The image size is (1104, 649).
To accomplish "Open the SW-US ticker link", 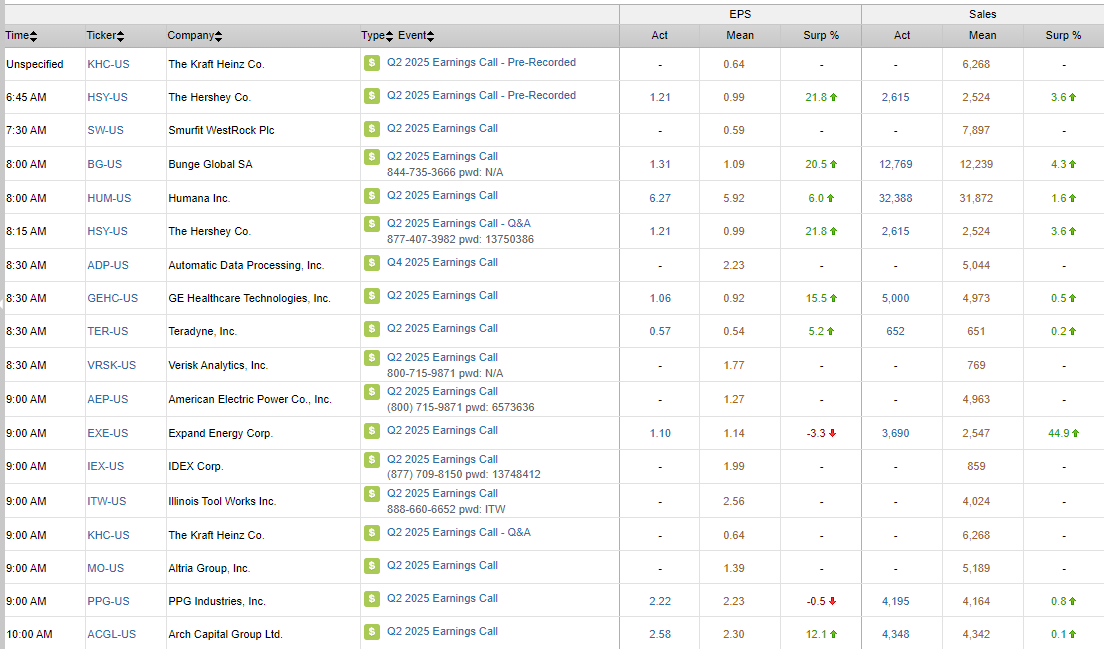I will click(106, 130).
